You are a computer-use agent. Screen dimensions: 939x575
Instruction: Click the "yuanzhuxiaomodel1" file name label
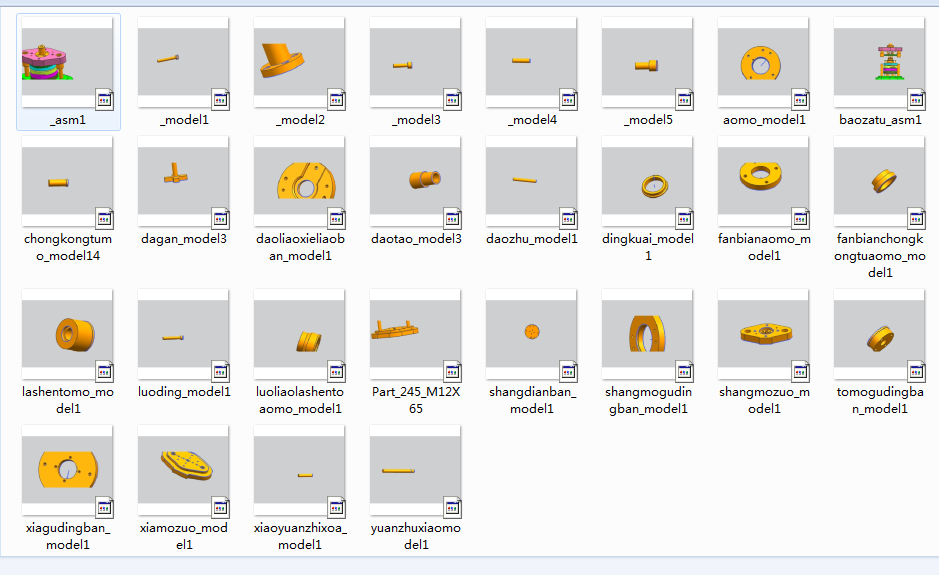pyautogui.click(x=416, y=536)
